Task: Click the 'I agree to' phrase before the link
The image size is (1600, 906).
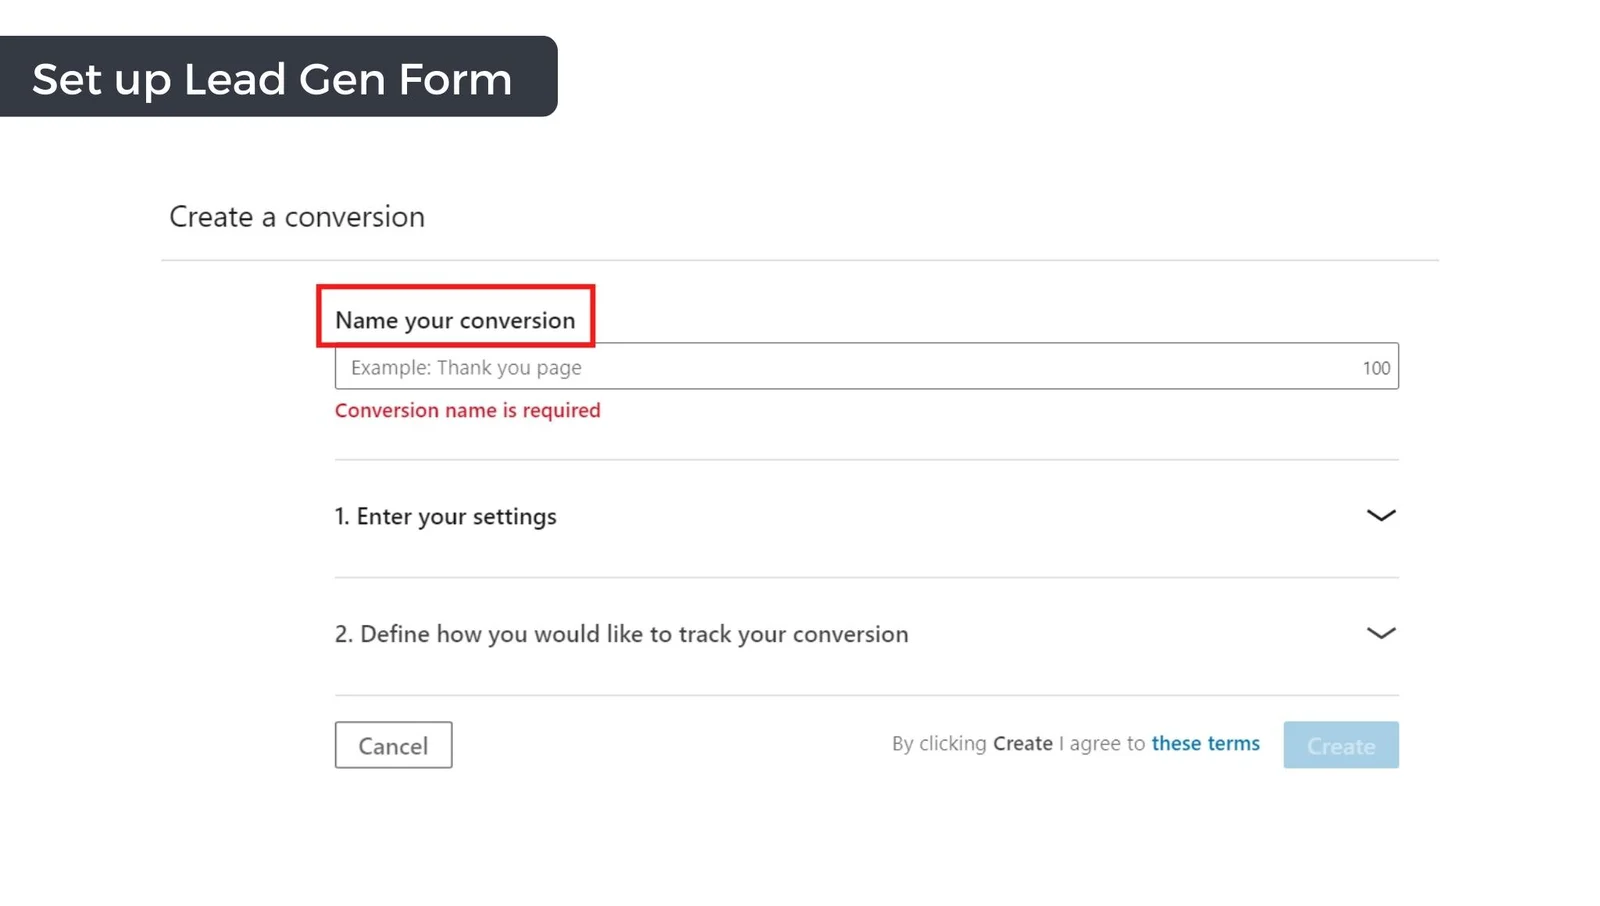Action: click(1102, 744)
